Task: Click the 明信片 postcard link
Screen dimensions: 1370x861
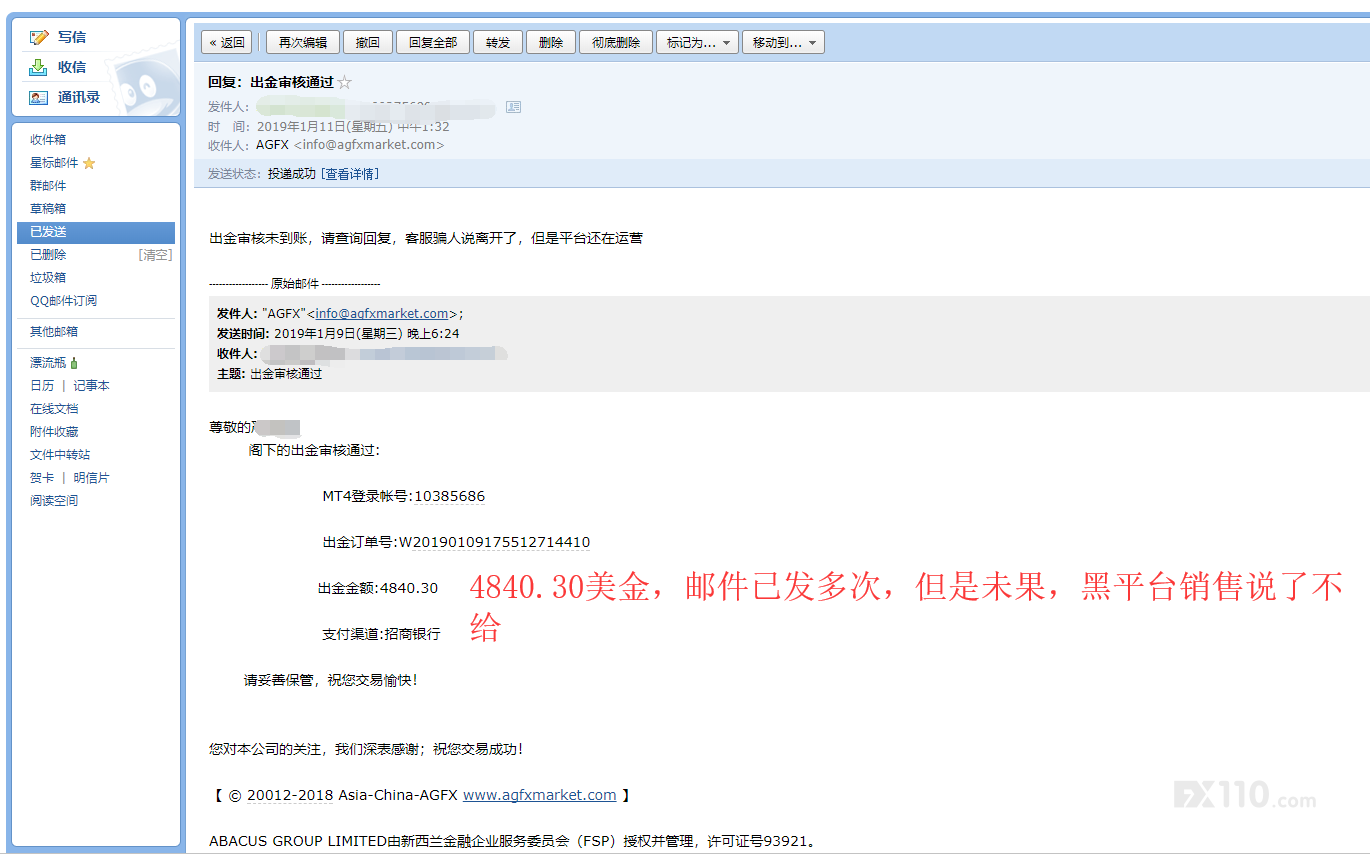Action: [91, 478]
